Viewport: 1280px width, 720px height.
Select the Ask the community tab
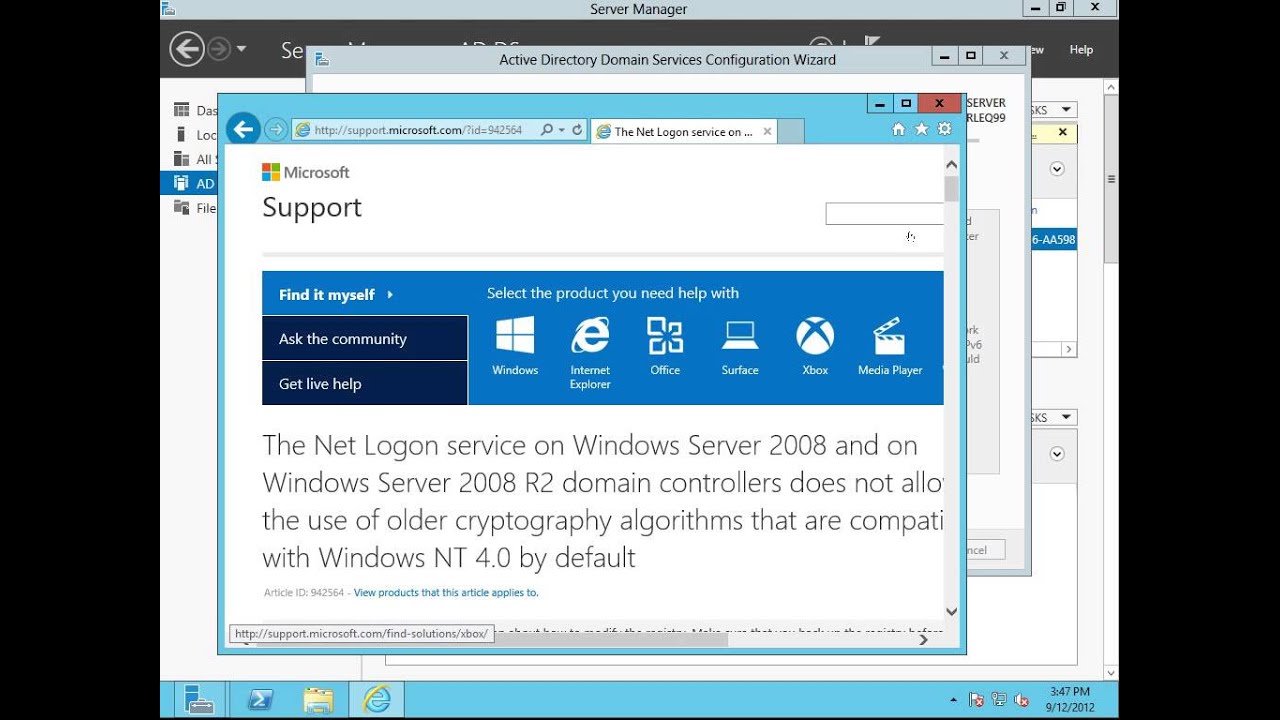click(x=365, y=338)
